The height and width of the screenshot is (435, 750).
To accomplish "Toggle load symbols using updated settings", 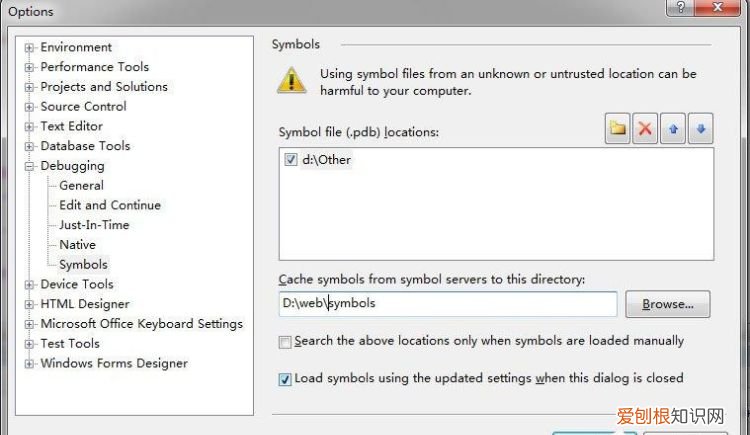I will coord(286,379).
